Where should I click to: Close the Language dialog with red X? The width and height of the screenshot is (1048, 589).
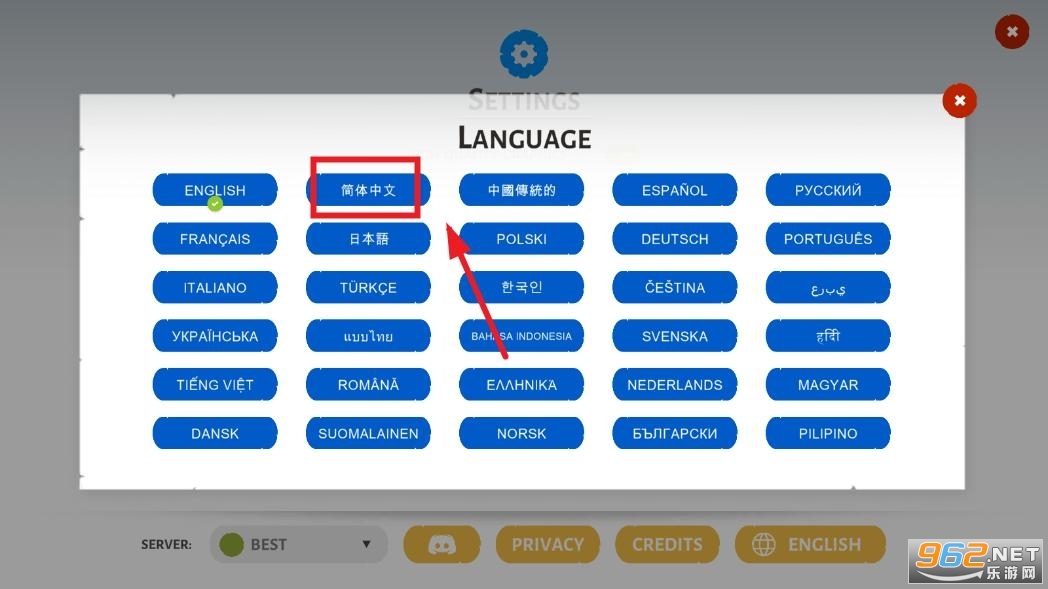tap(959, 101)
